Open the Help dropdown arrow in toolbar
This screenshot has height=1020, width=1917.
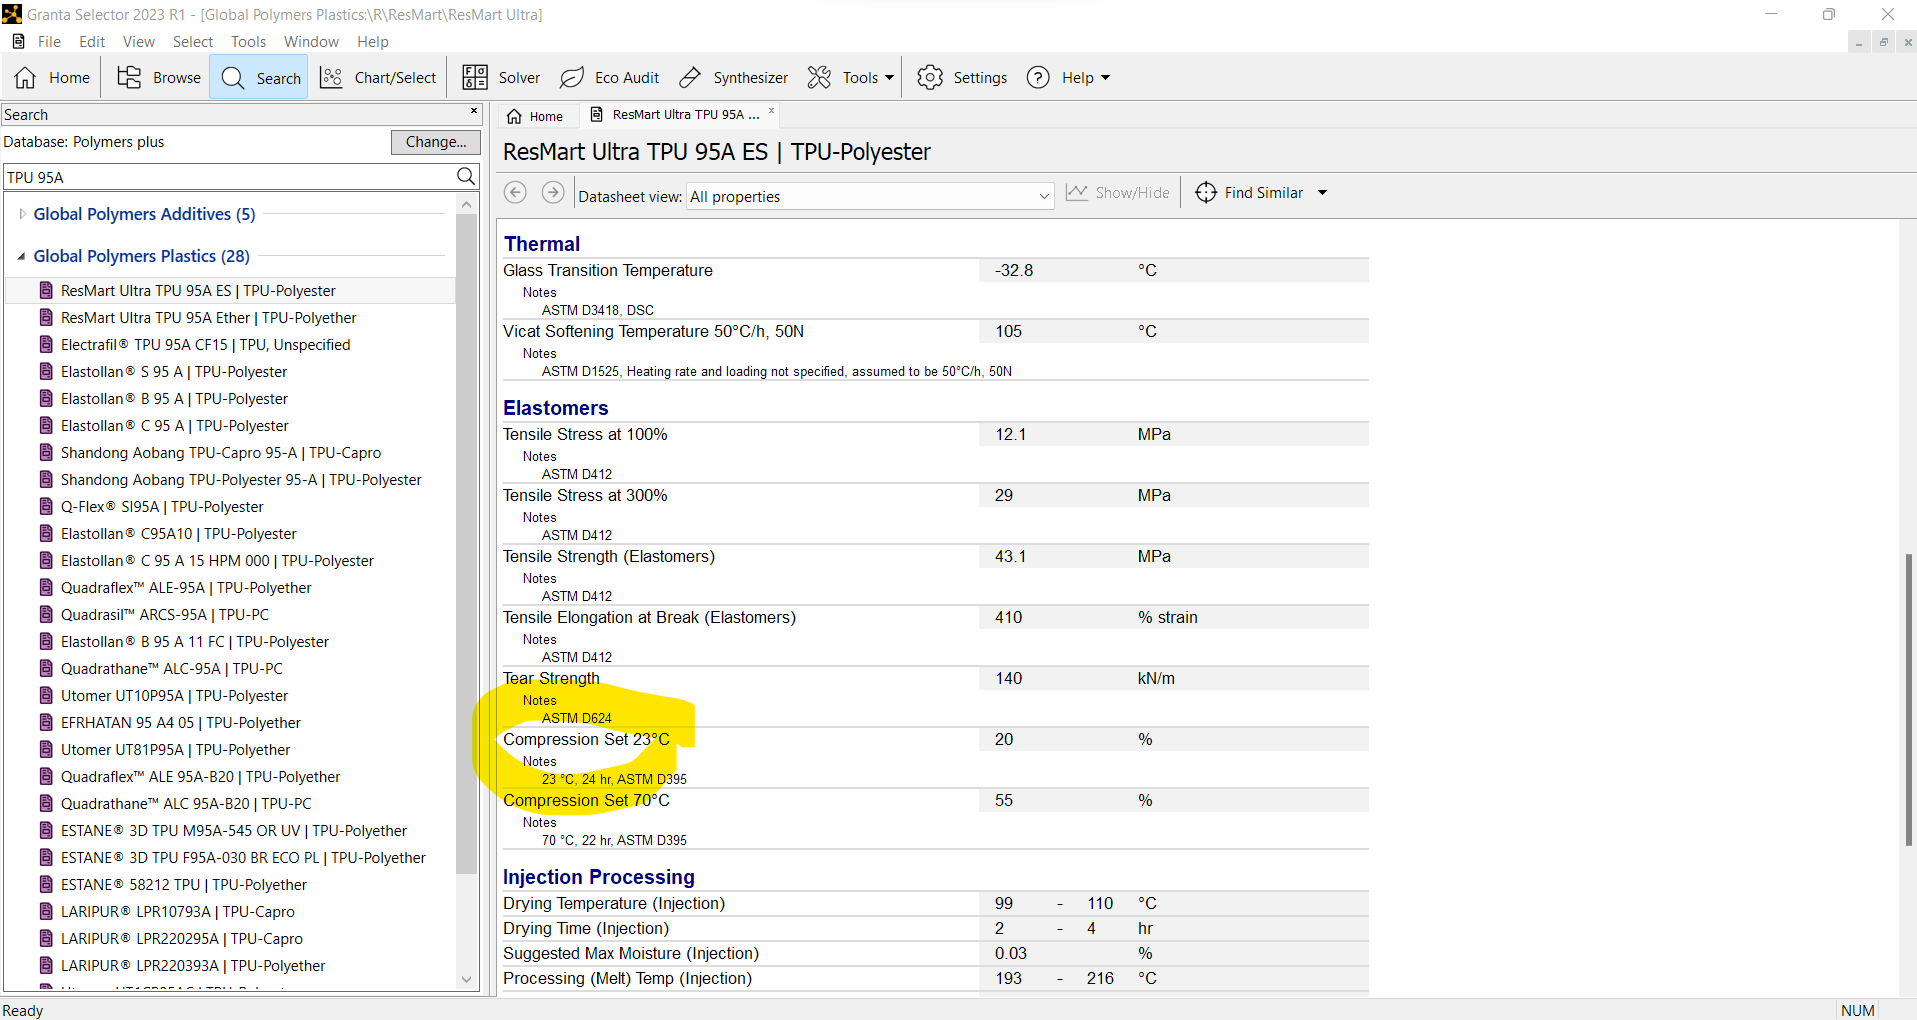click(x=1105, y=78)
